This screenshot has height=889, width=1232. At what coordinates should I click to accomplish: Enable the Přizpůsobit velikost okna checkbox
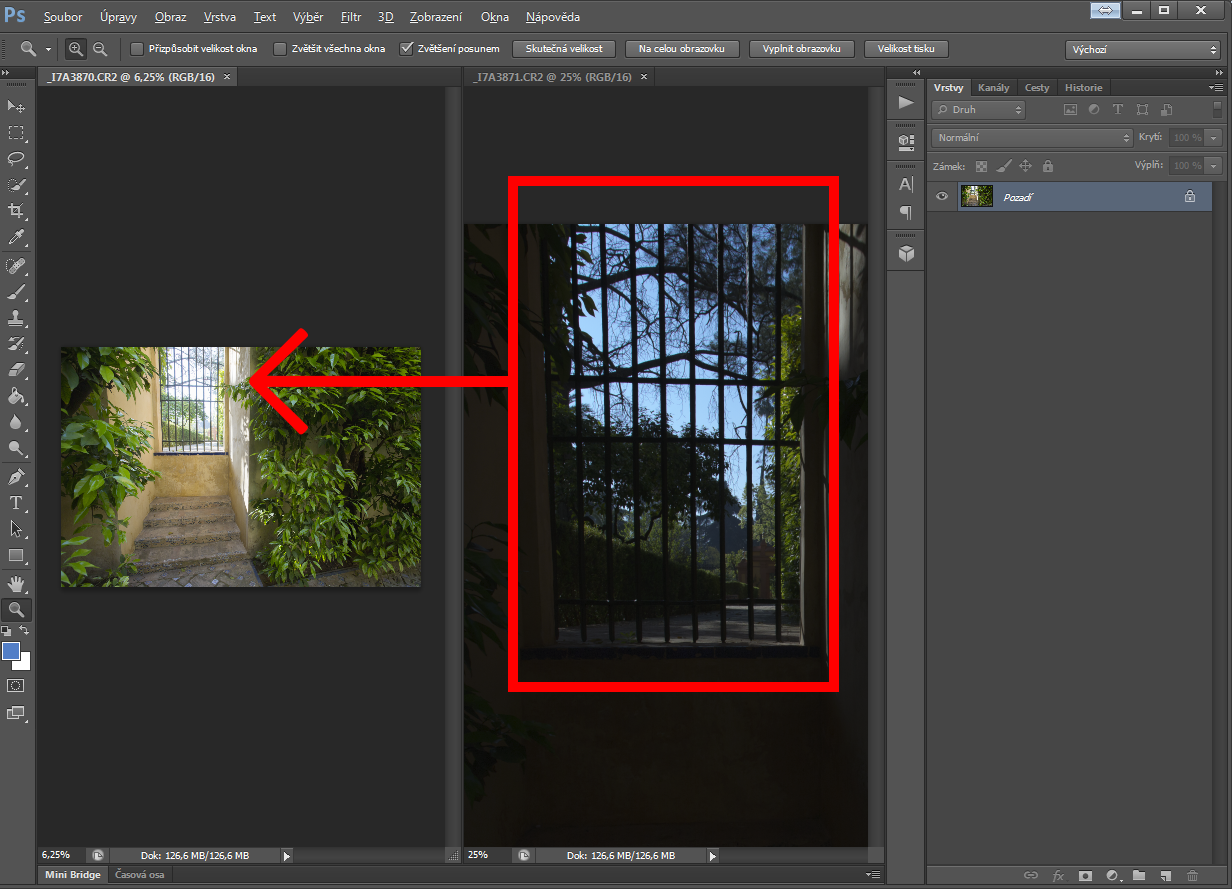point(137,49)
